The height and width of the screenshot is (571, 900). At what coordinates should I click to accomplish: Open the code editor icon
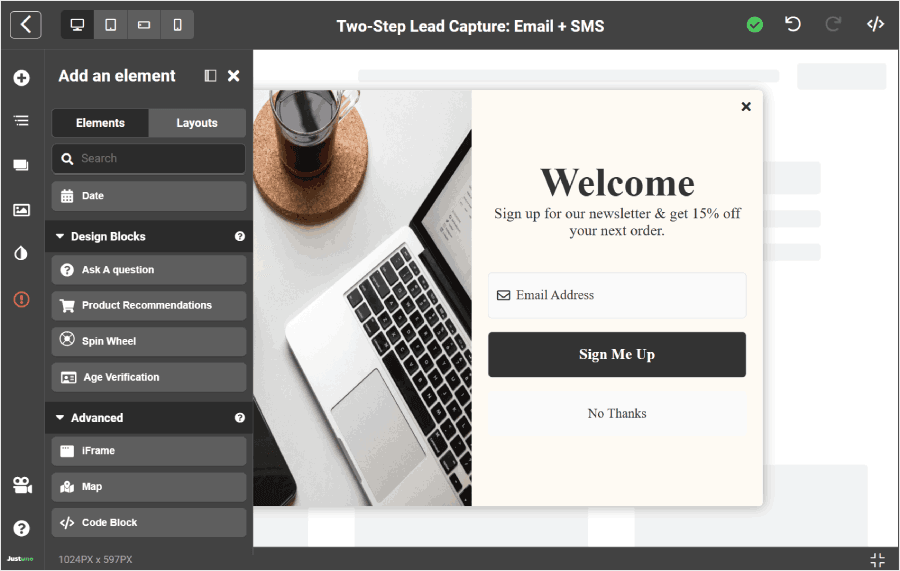tap(875, 24)
